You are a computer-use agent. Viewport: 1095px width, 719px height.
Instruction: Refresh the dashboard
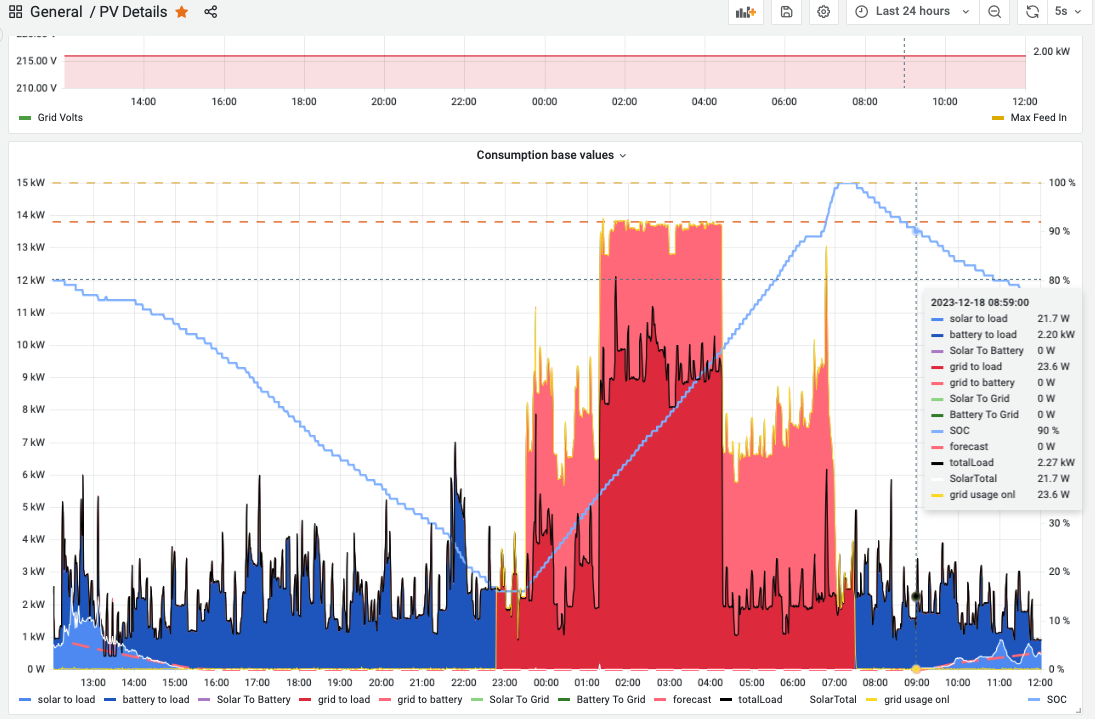pyautogui.click(x=1032, y=12)
